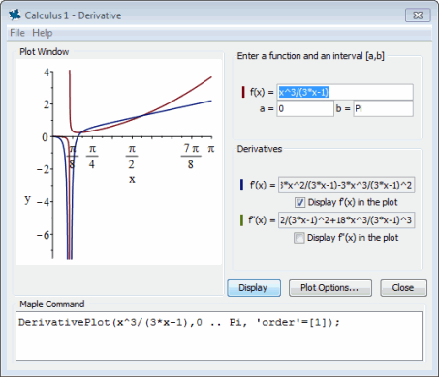Click the b = interval input field
Screen dimensions: 439x377
pos(383,109)
